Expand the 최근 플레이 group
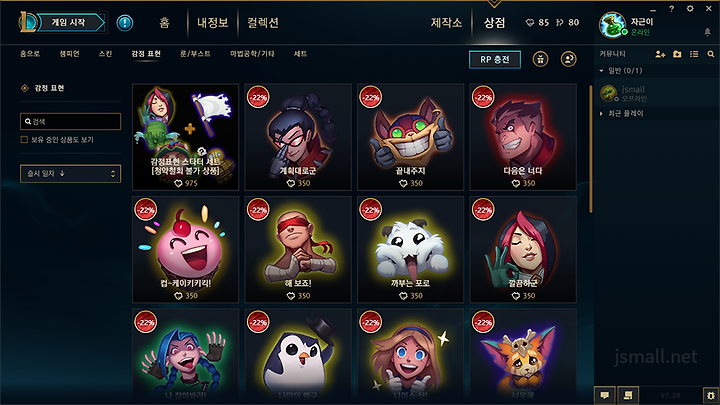The width and height of the screenshot is (720, 405). point(602,113)
